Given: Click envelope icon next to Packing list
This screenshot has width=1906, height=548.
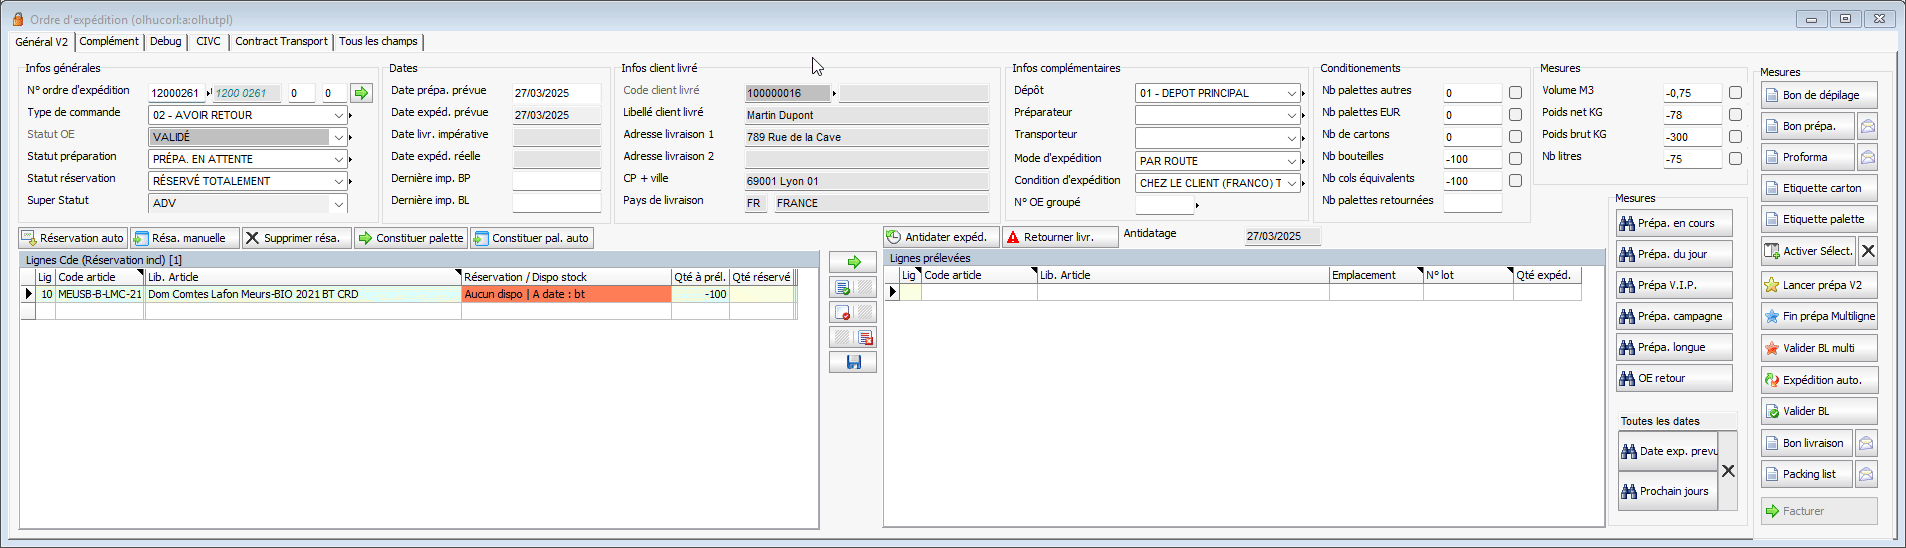Looking at the screenshot, I should click(x=1866, y=475).
